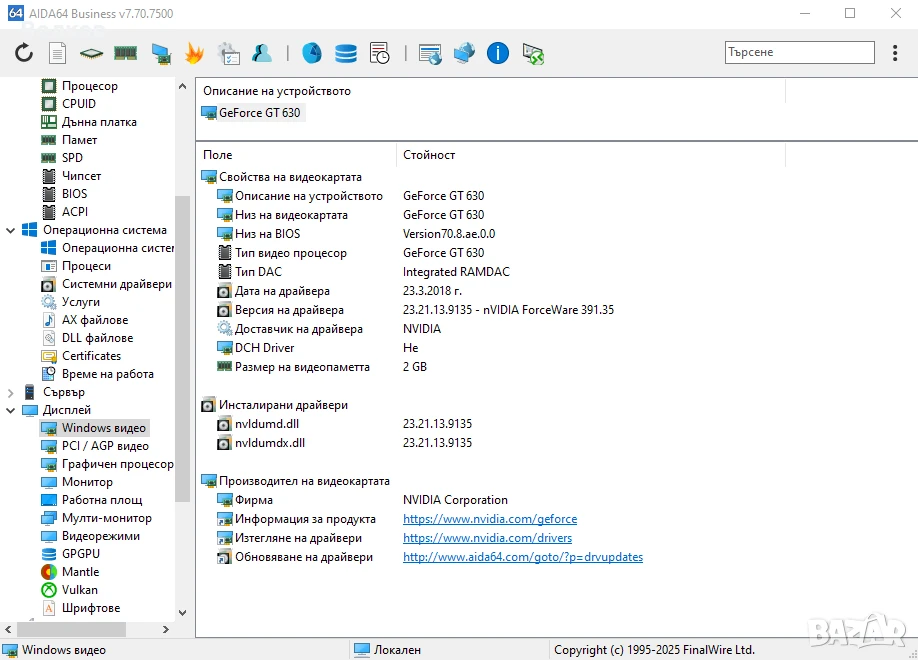Click tree scrollbar up arrow

(182, 86)
